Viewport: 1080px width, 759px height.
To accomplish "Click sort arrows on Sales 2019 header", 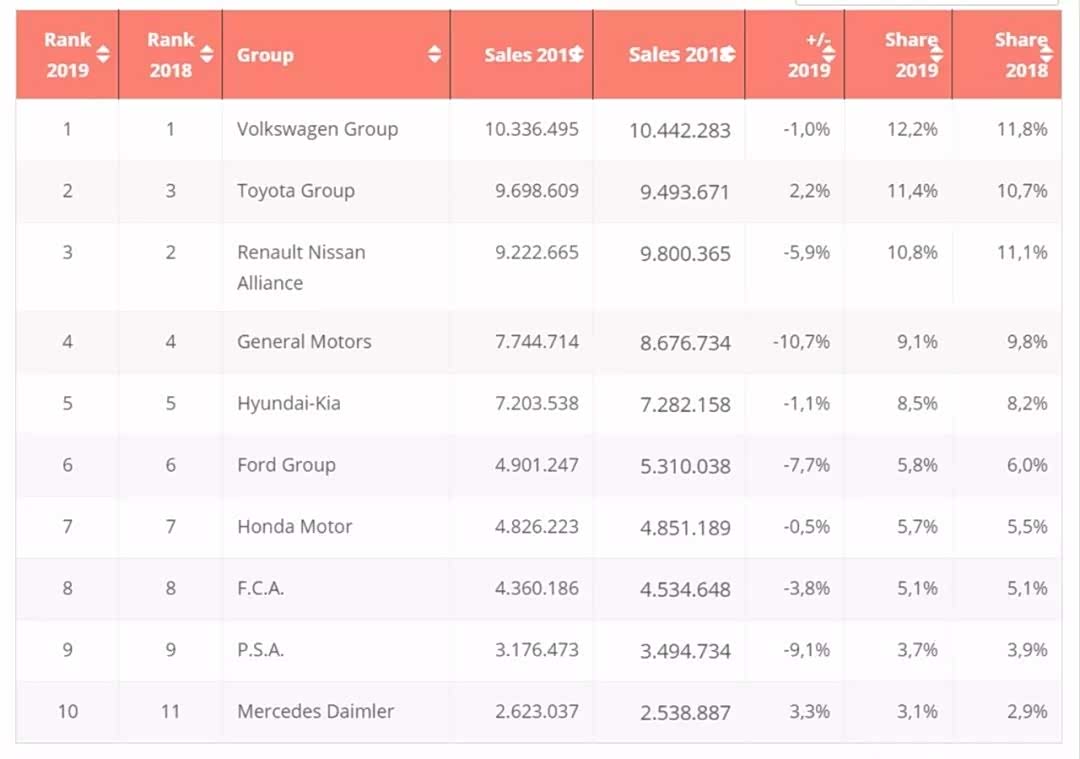I will coord(578,55).
